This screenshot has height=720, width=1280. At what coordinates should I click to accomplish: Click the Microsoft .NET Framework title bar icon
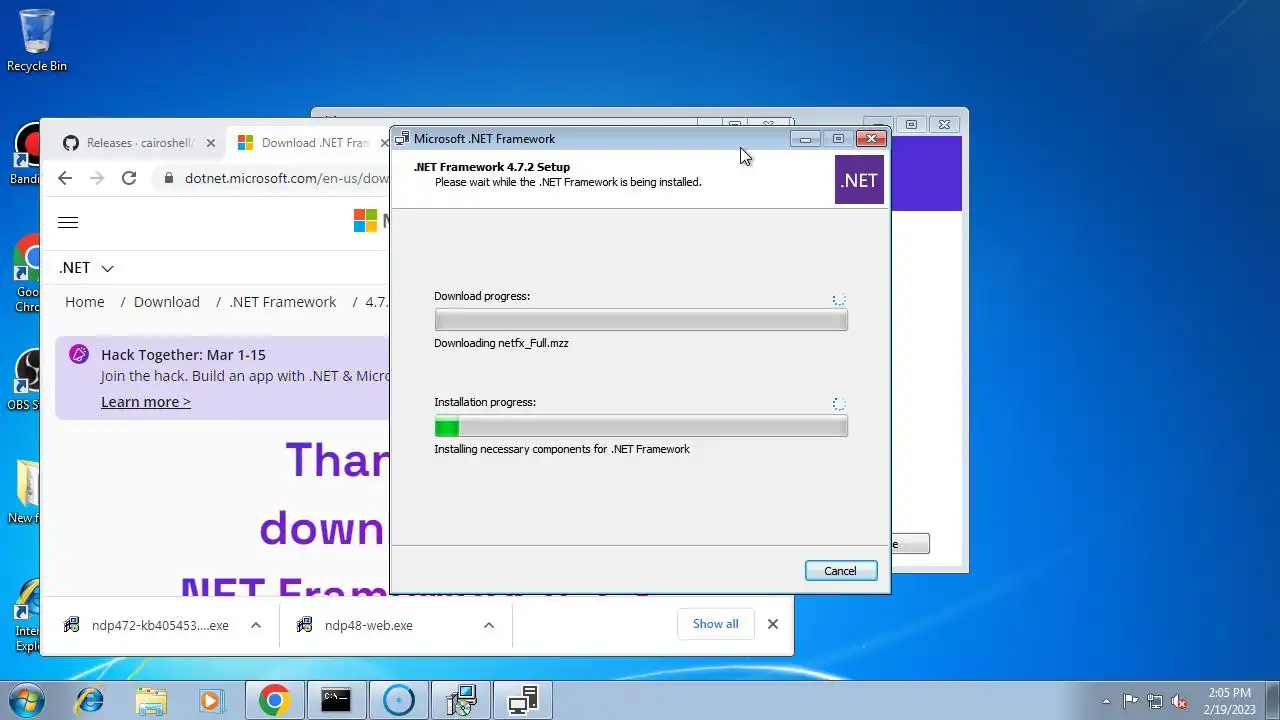pyautogui.click(x=402, y=139)
